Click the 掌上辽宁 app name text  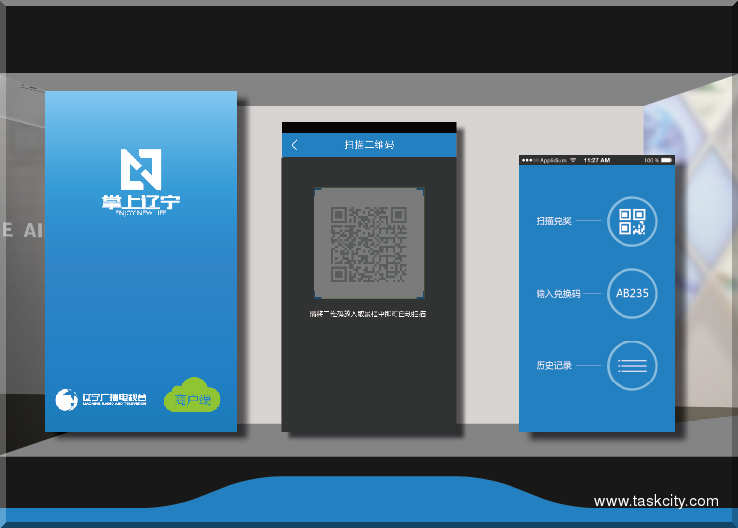141,204
